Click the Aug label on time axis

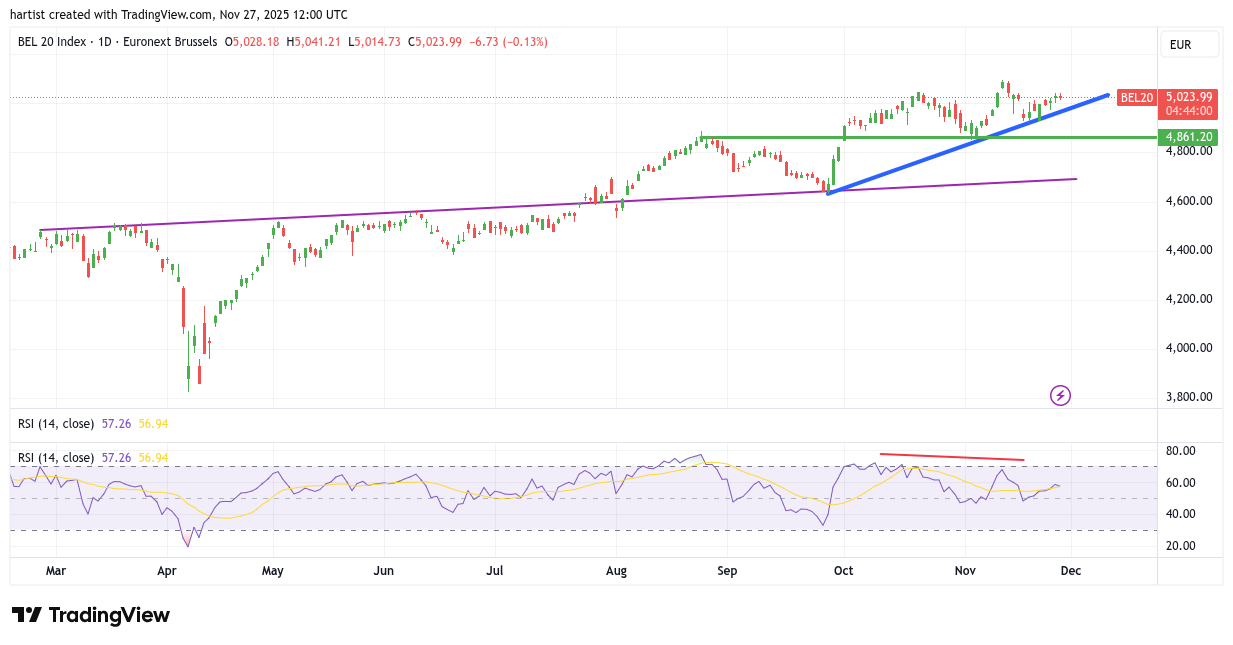pyautogui.click(x=616, y=571)
